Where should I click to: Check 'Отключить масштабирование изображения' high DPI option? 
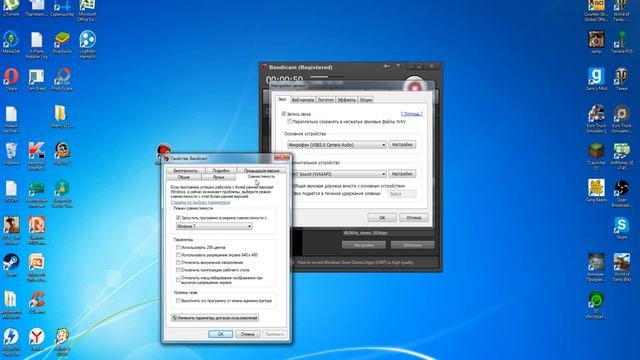click(178, 280)
